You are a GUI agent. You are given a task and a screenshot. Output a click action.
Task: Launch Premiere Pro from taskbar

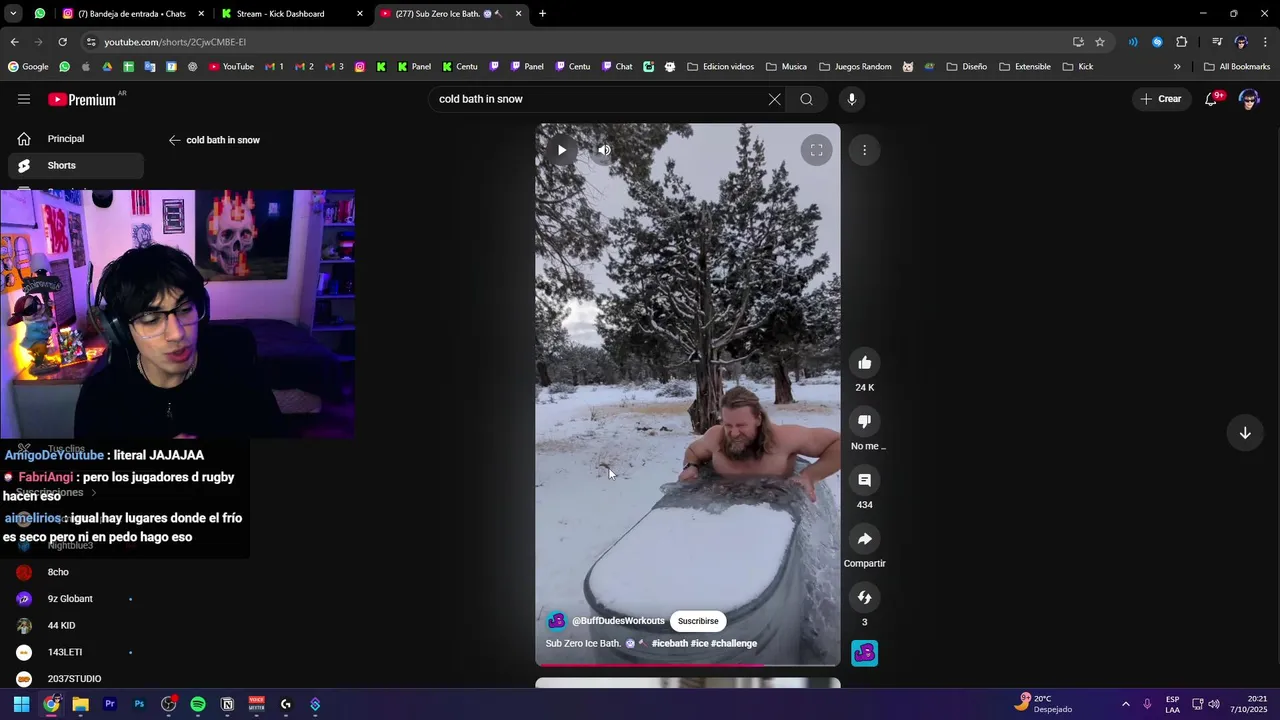(110, 704)
